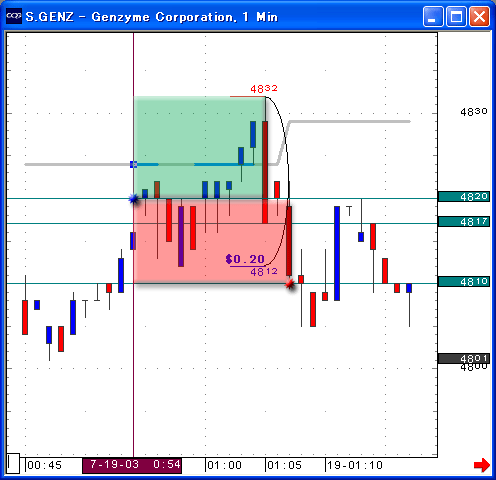The image size is (496, 480).
Task: Select the red star exit marker
Action: click(x=290, y=284)
